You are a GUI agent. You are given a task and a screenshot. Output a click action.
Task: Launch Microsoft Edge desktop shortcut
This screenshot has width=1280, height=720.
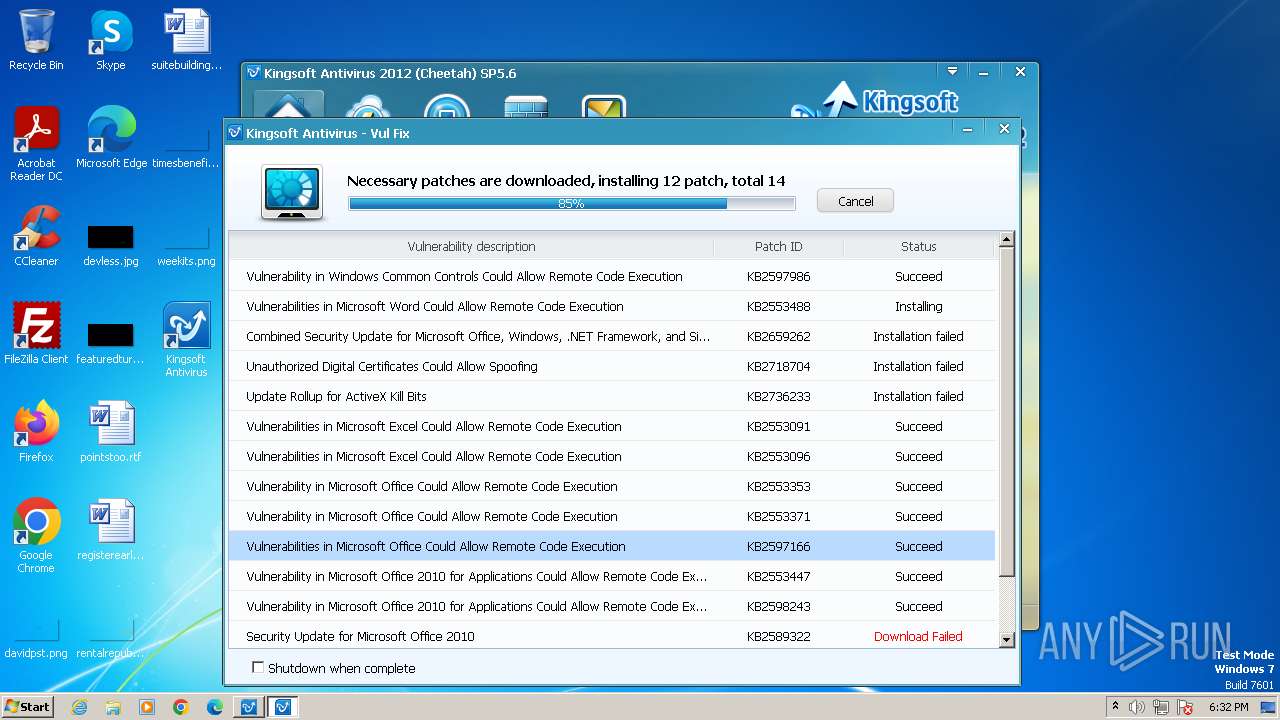[x=111, y=138]
